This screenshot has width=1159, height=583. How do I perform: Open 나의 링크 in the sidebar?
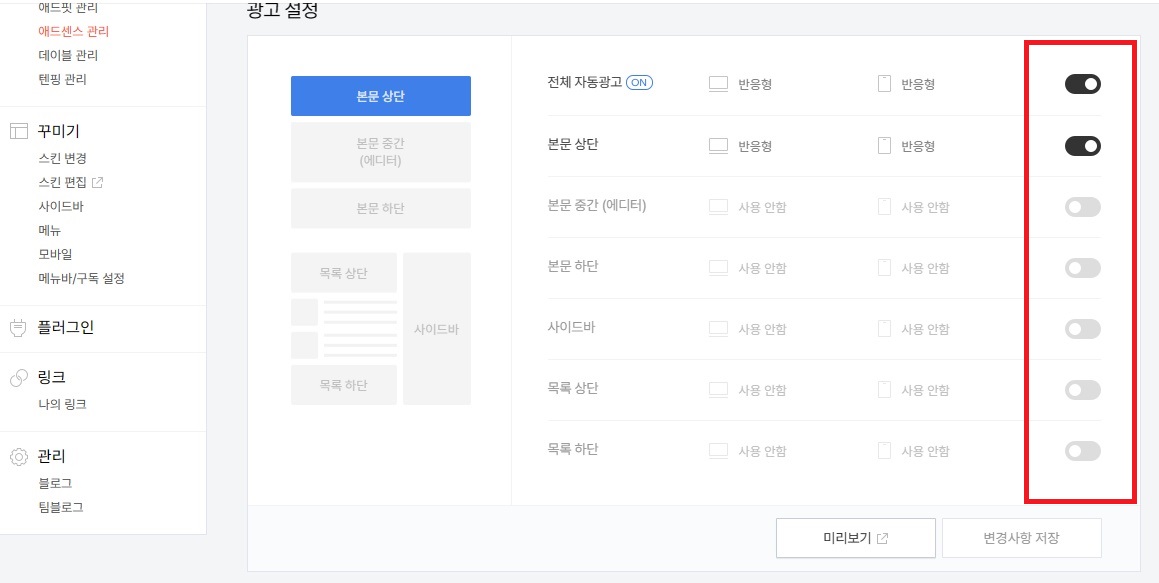[x=62, y=404]
